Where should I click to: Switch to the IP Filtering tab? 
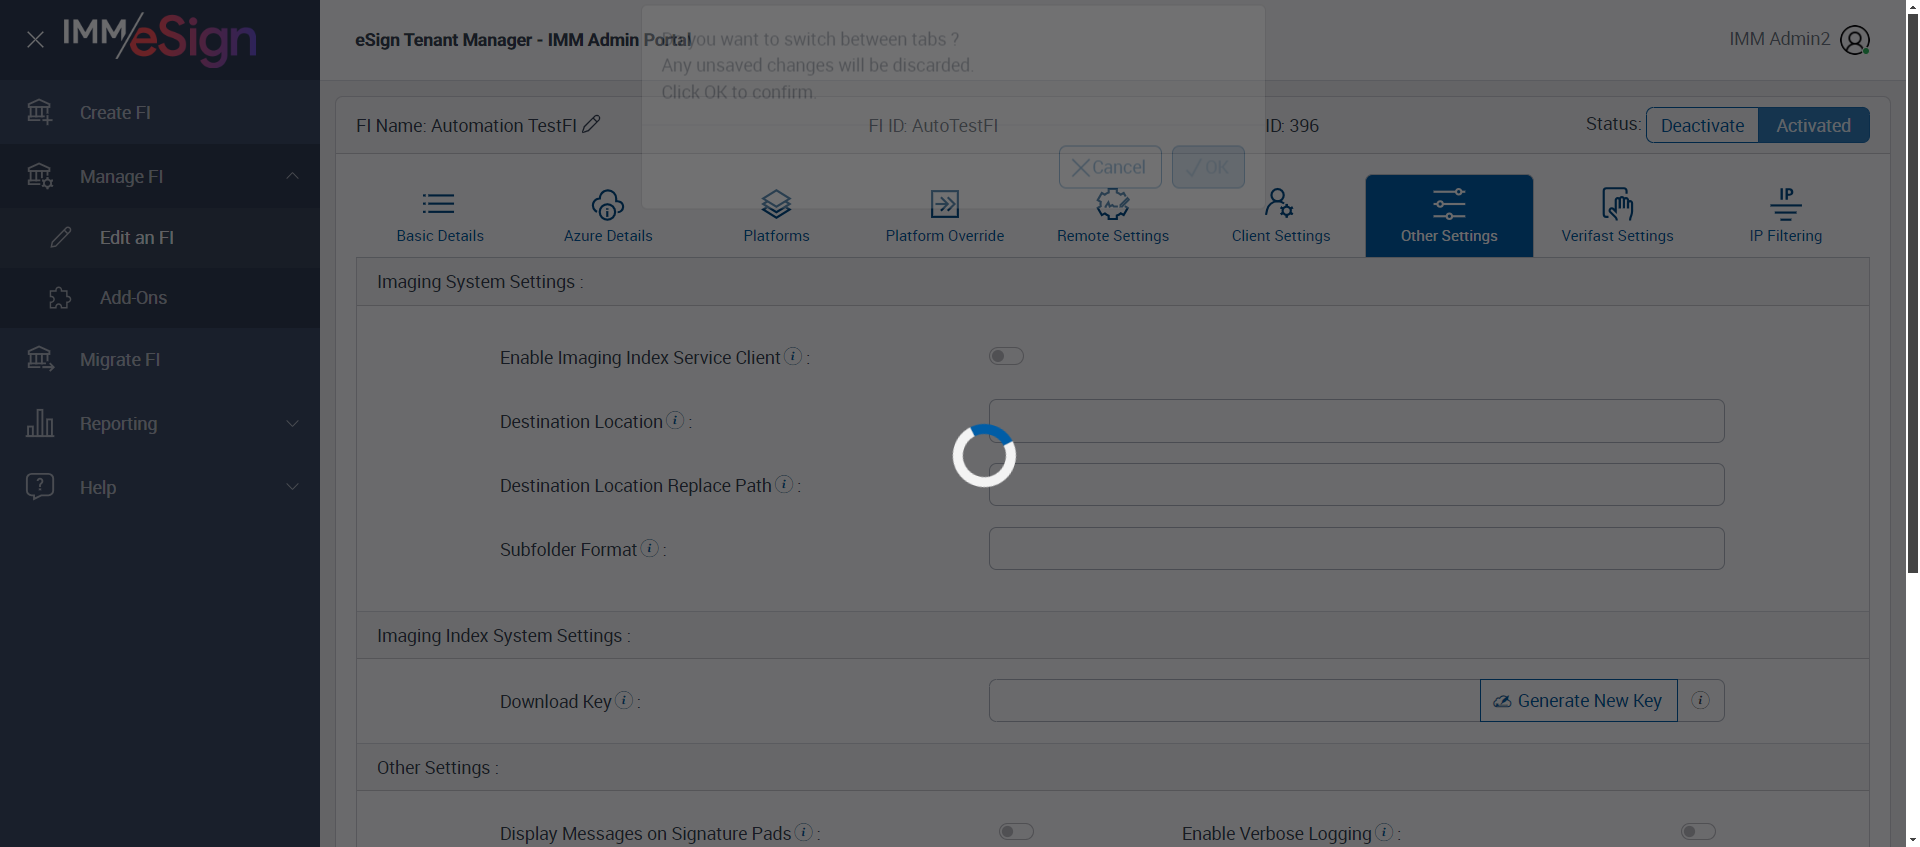(1786, 216)
